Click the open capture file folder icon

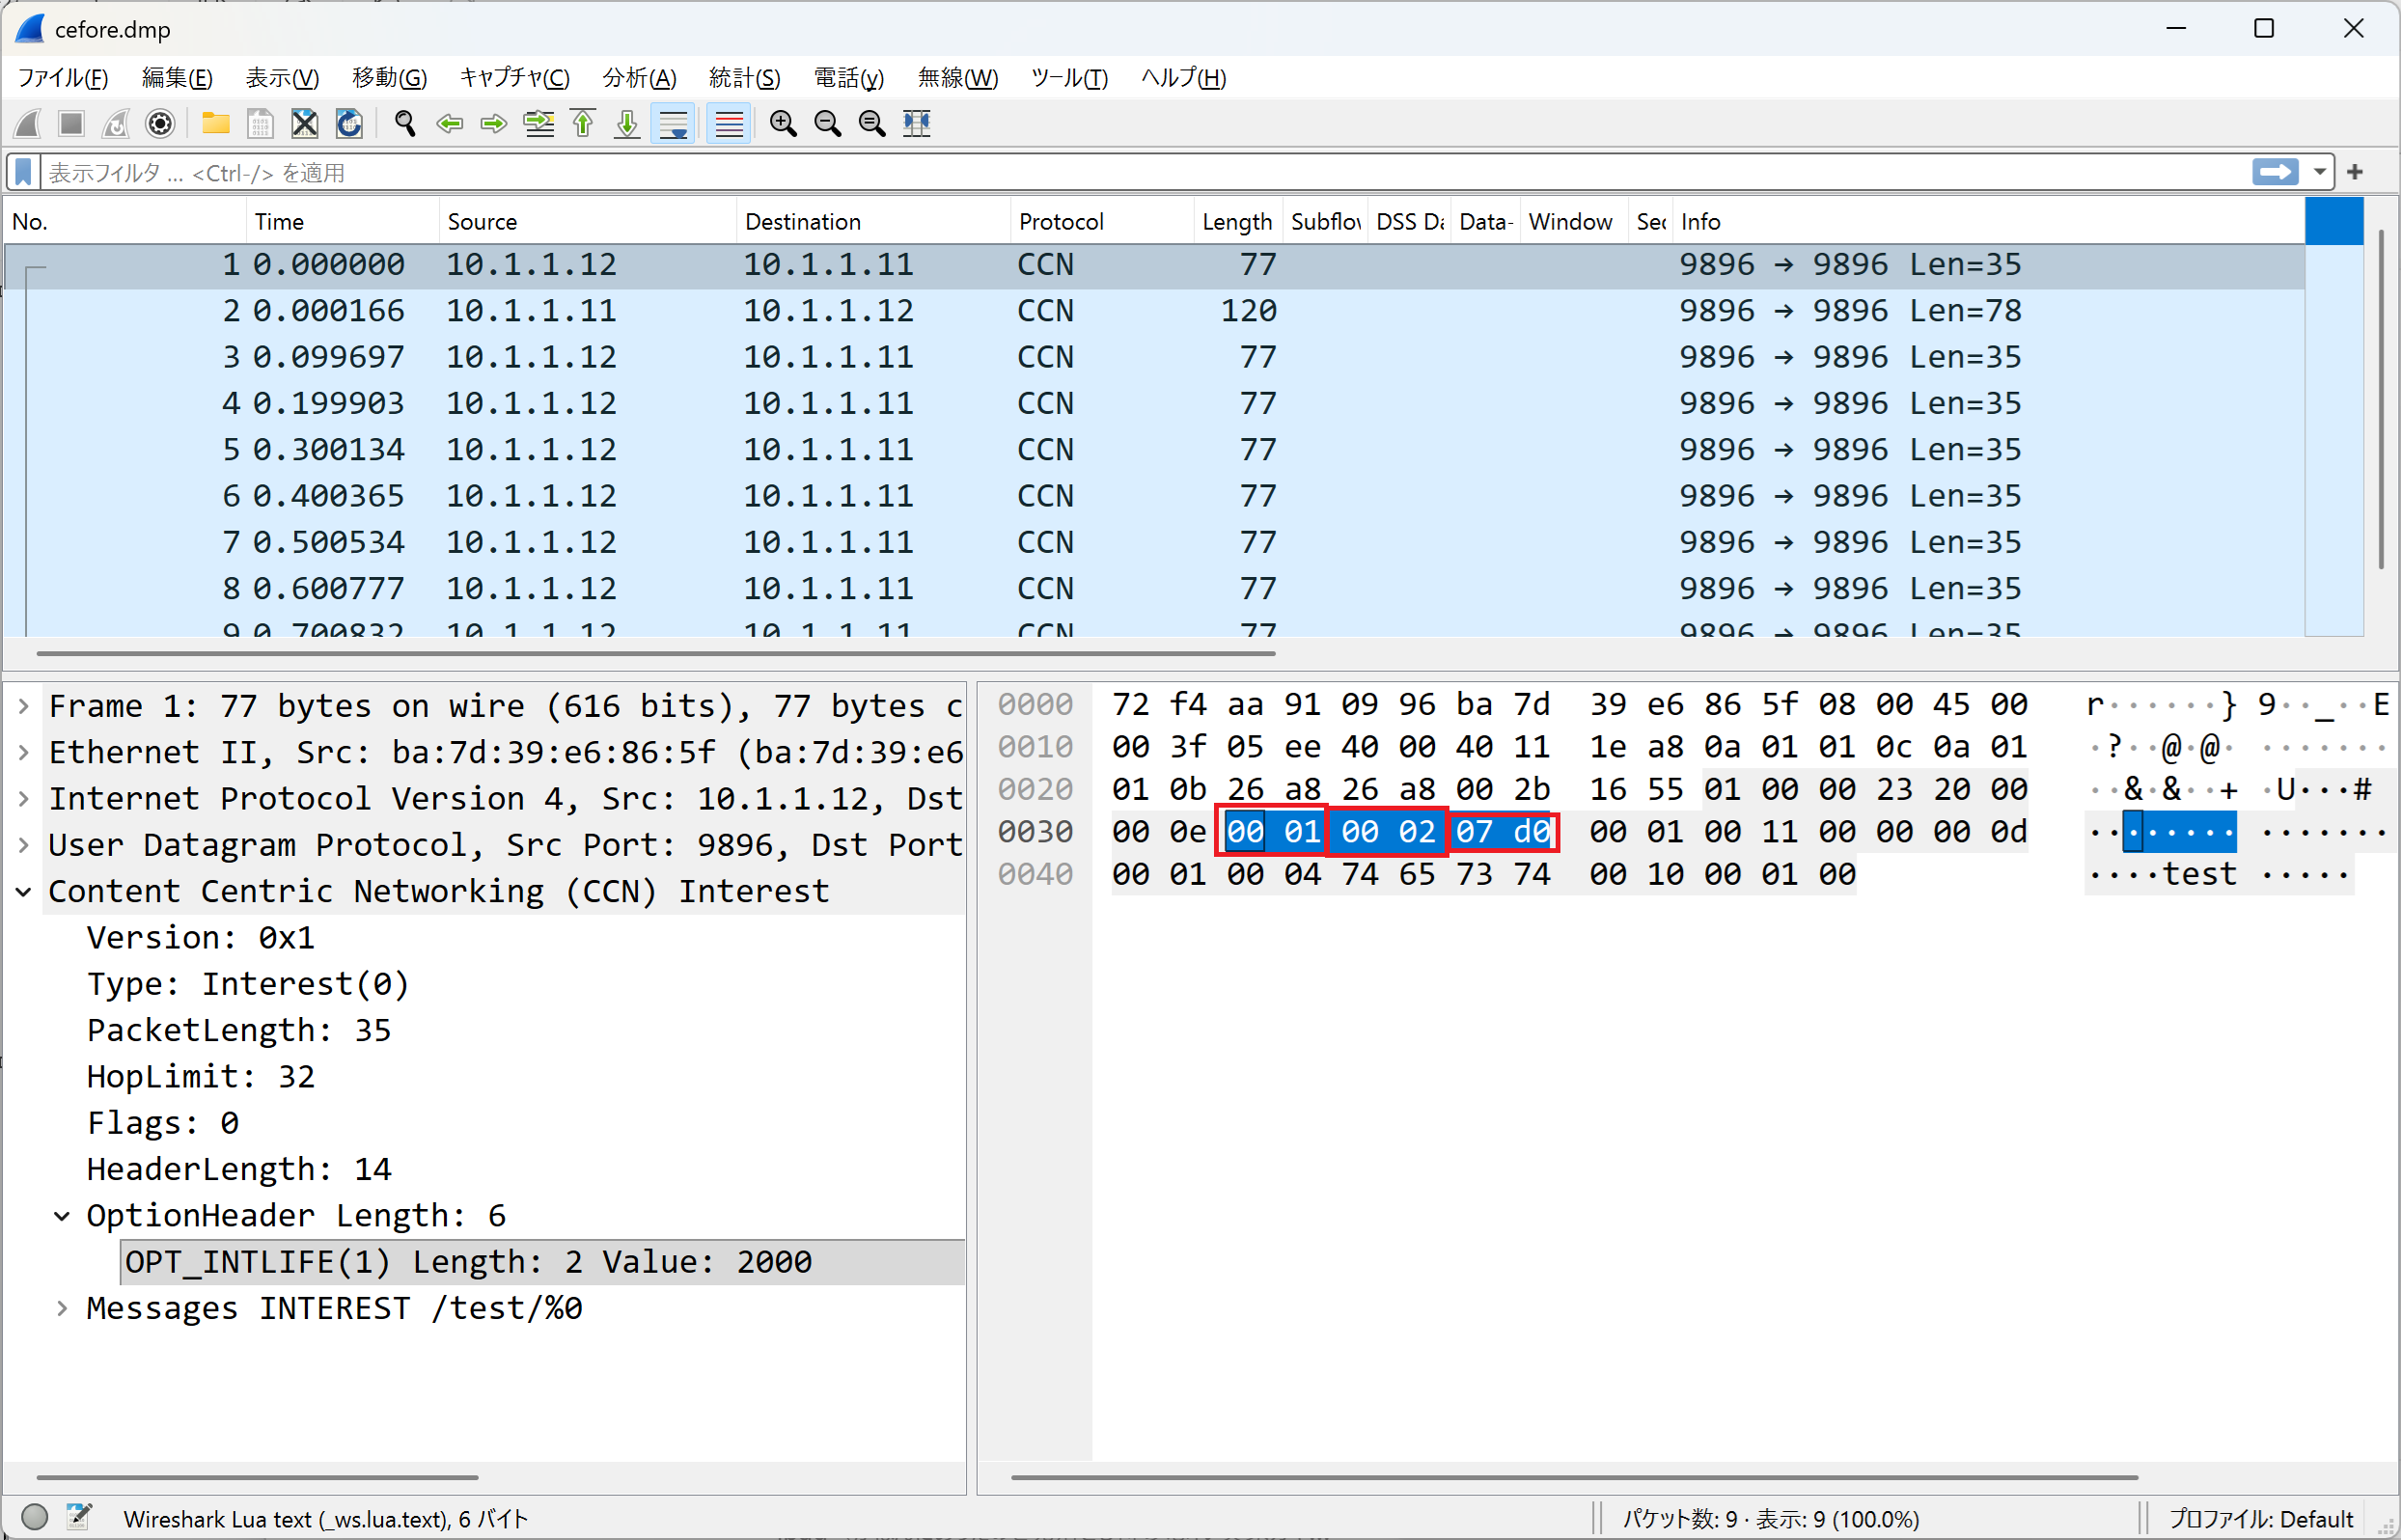click(215, 123)
